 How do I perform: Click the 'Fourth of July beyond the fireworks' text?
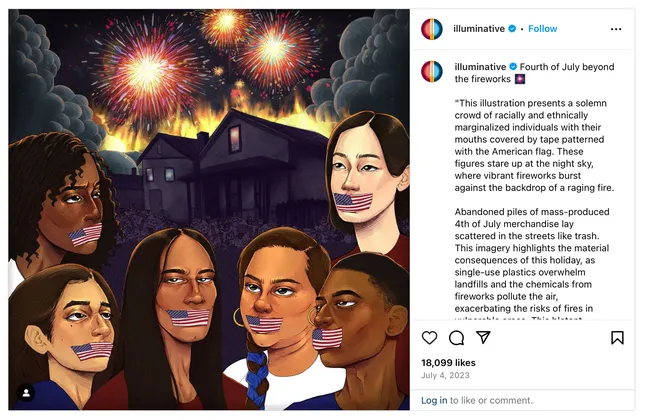534,73
